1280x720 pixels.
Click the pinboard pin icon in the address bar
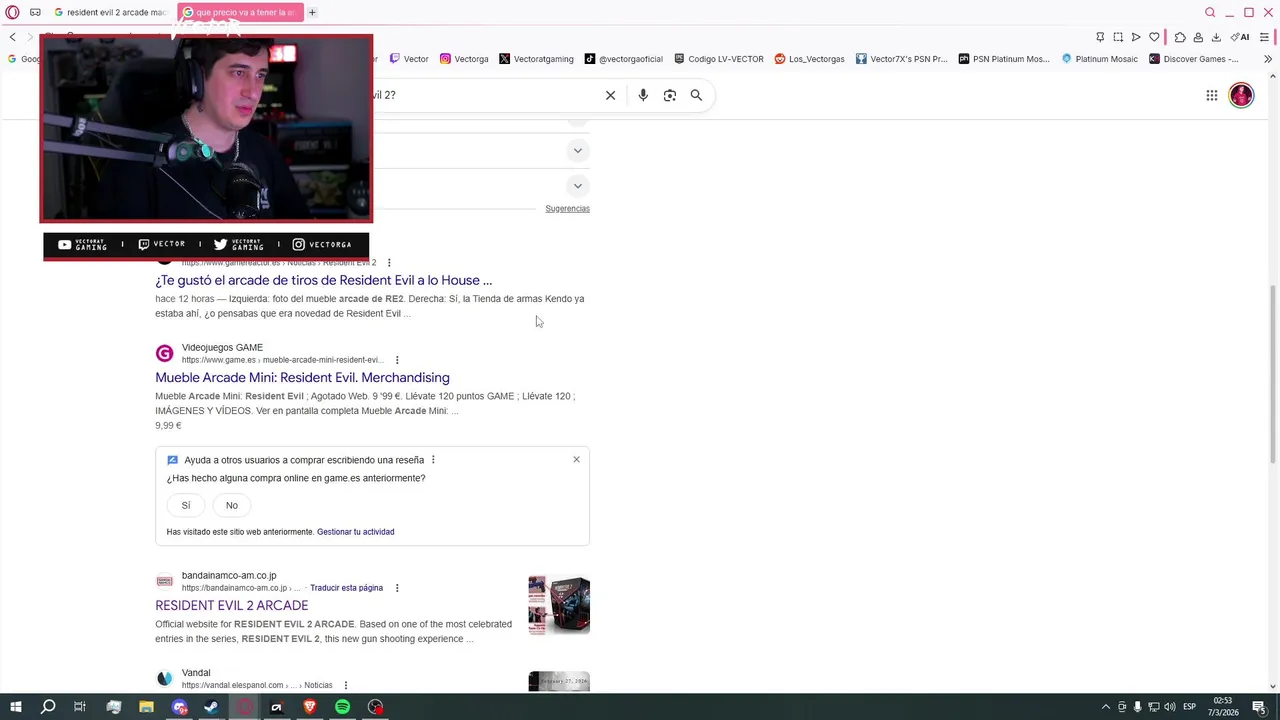point(1100,37)
